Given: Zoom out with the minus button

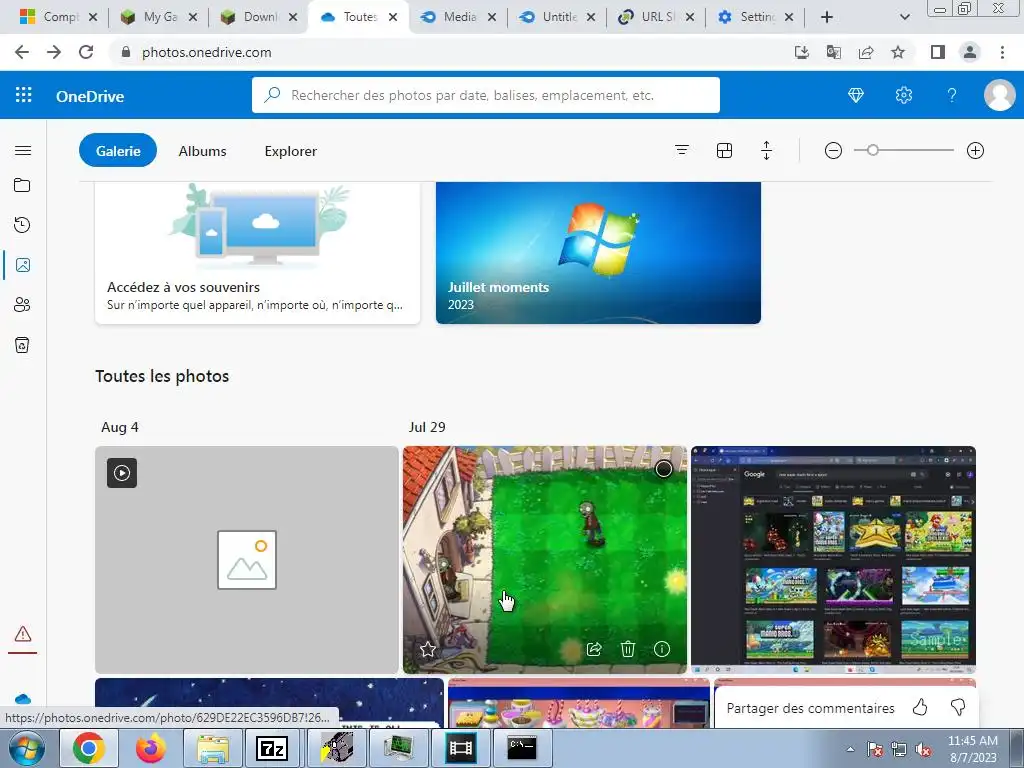Looking at the screenshot, I should 833,151.
